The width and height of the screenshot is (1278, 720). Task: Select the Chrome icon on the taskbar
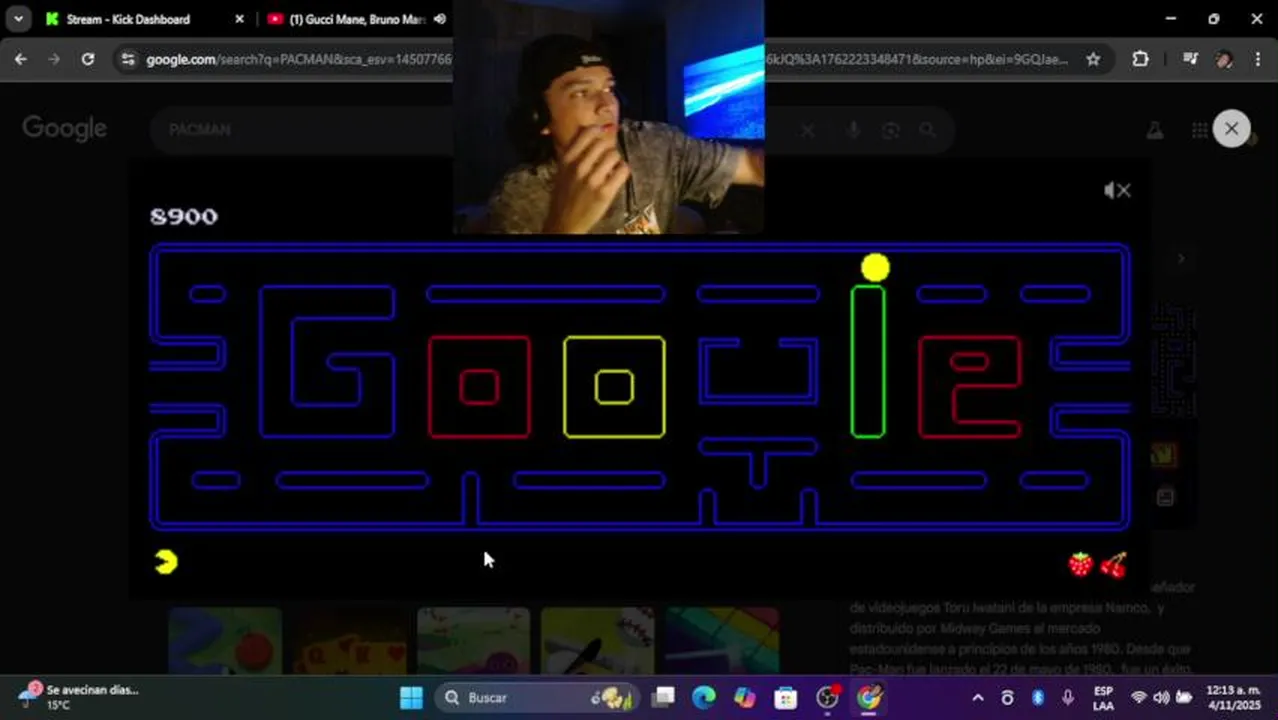tap(868, 697)
